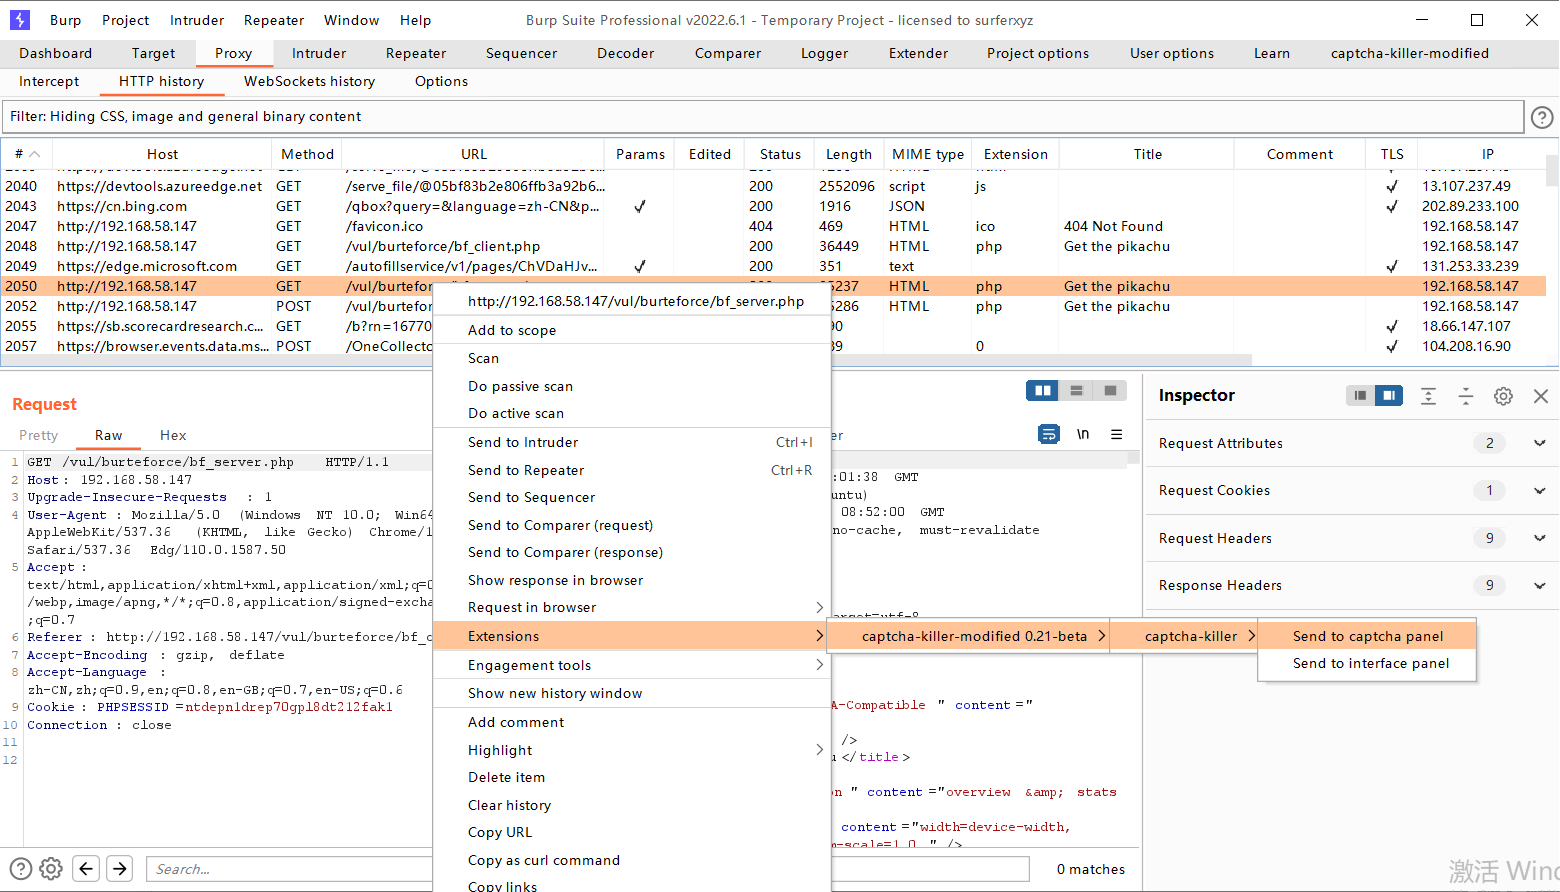Go to next search match arrow
The width and height of the screenshot is (1560, 892).
(x=120, y=868)
